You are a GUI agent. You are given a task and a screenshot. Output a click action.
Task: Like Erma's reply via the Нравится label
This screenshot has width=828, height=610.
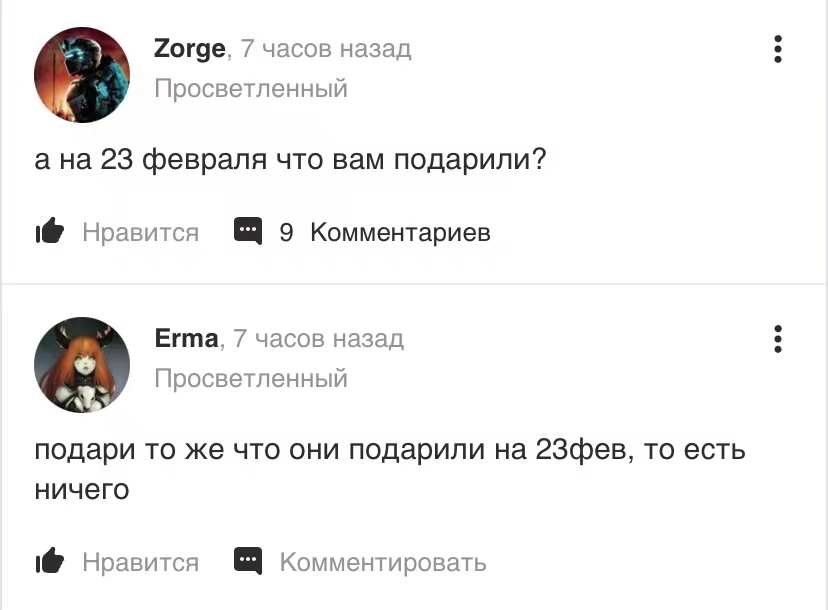[140, 562]
